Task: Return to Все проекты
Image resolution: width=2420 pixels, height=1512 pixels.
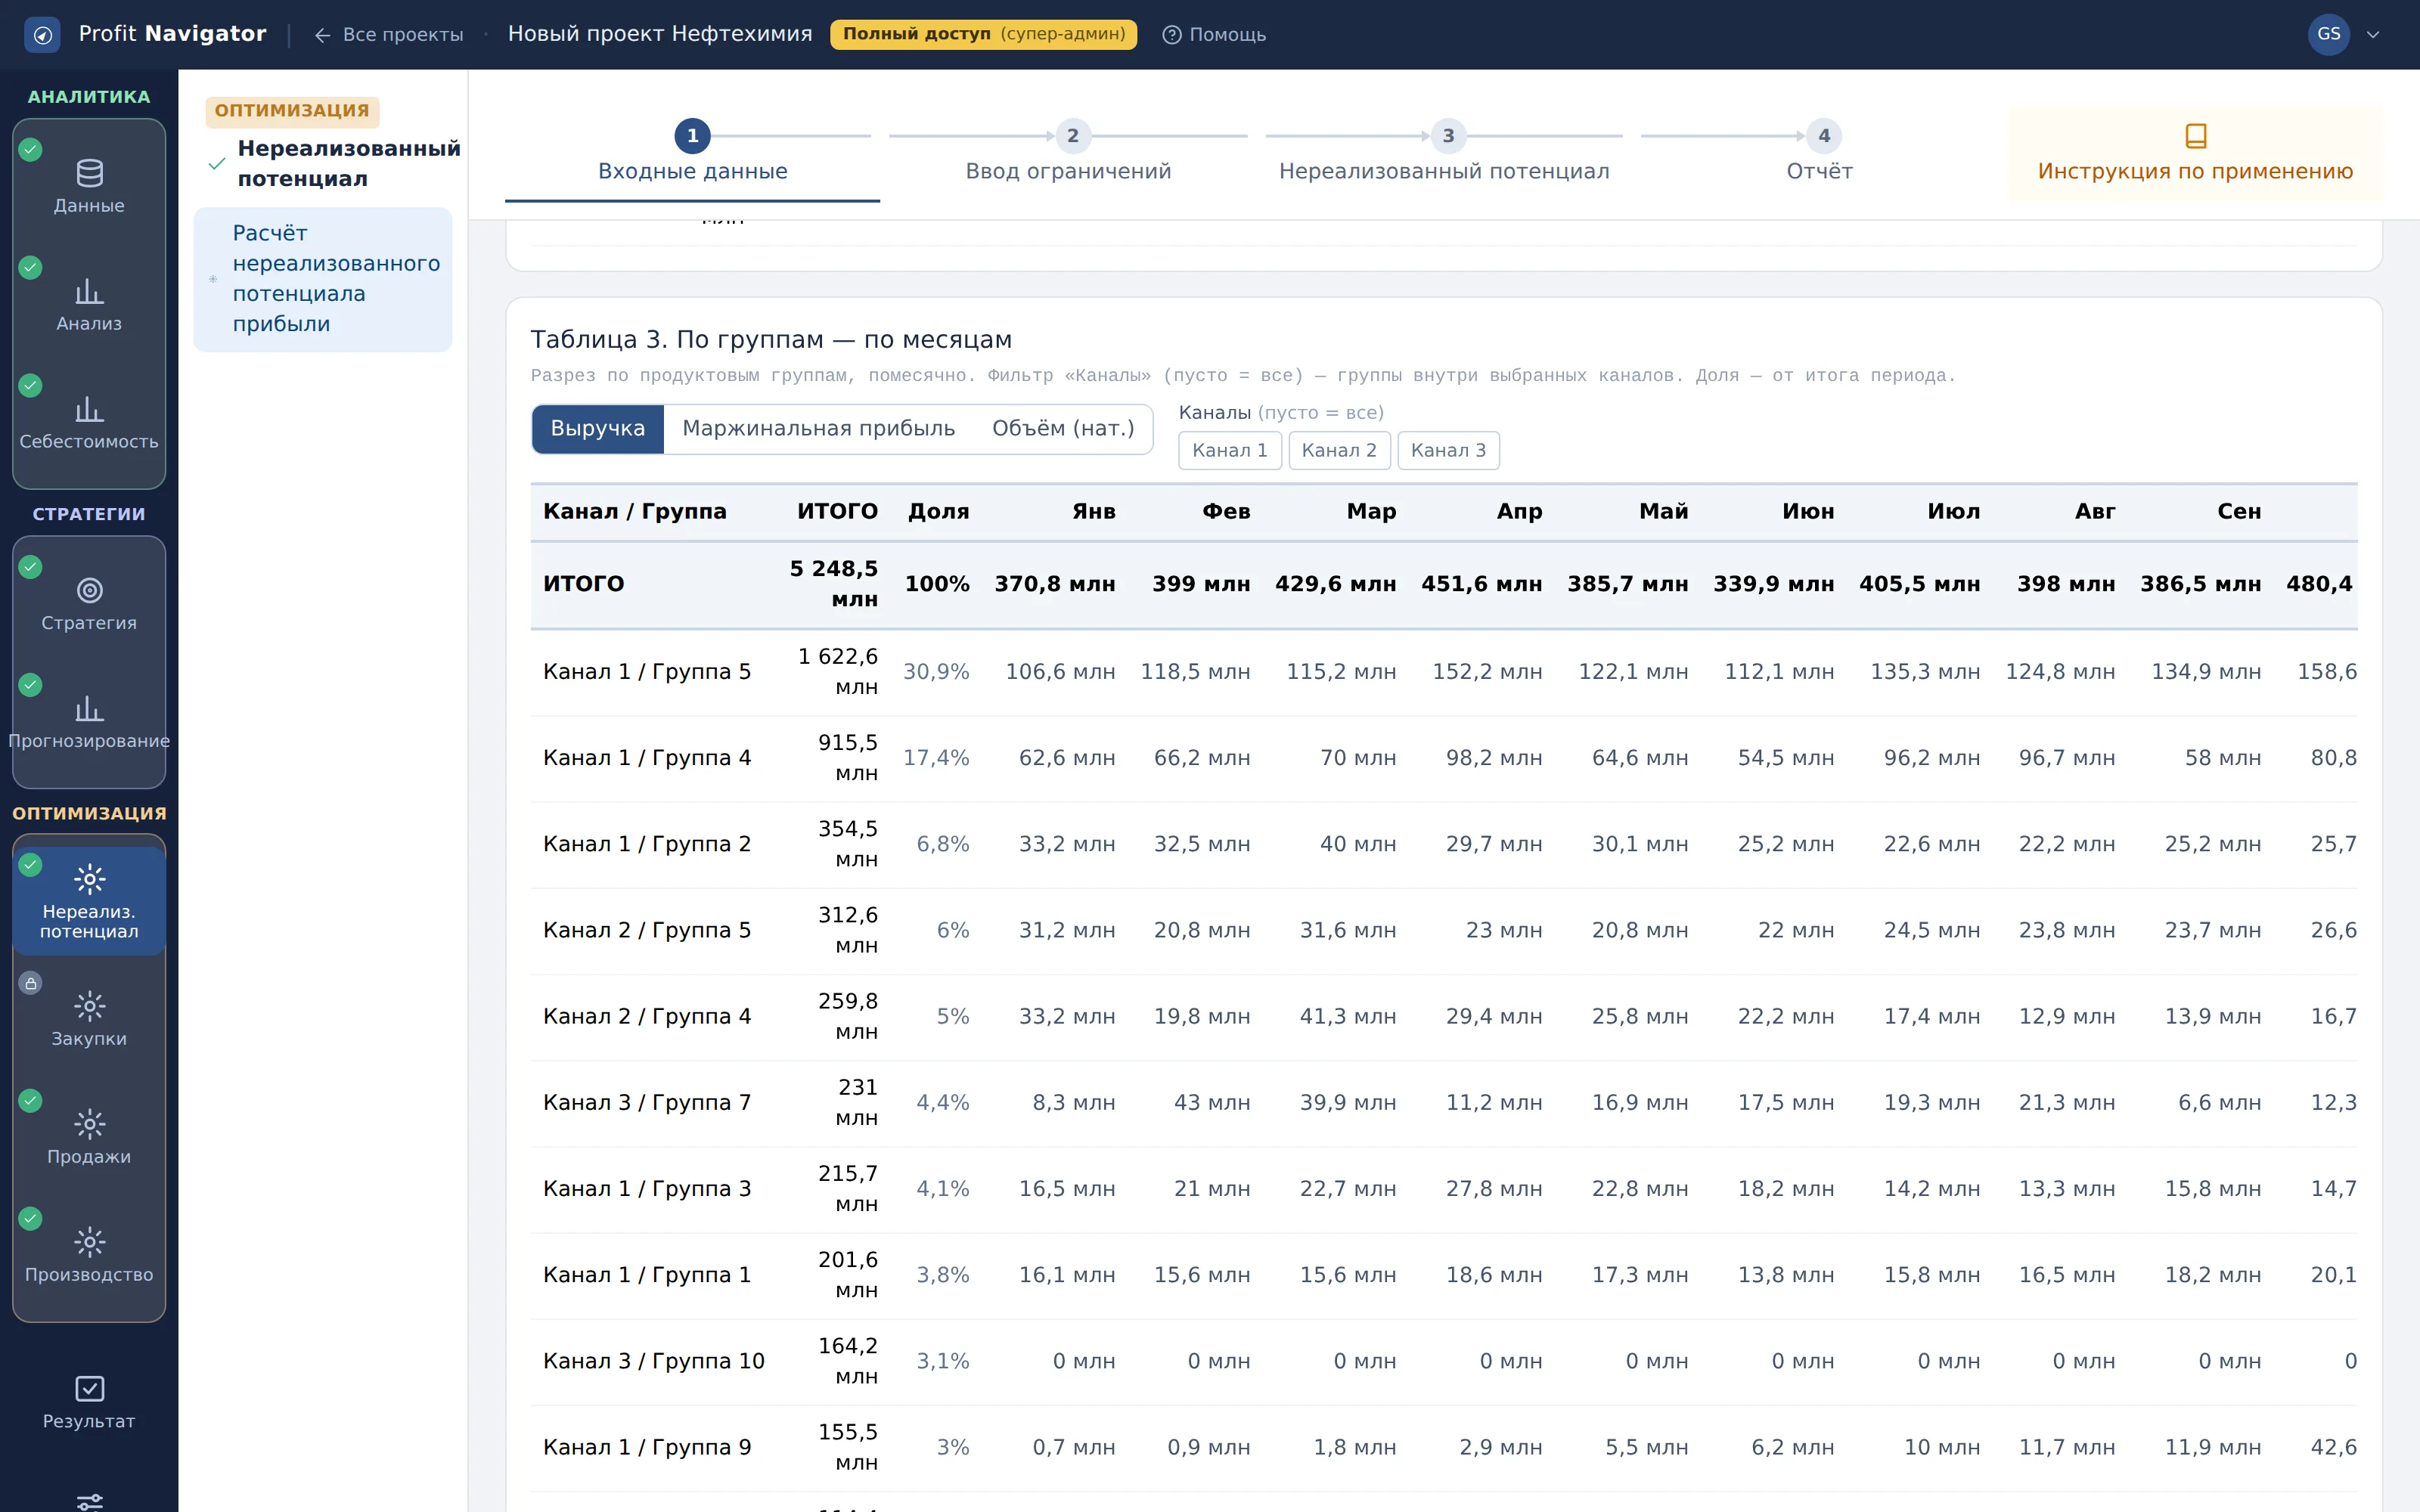Action: coord(388,35)
